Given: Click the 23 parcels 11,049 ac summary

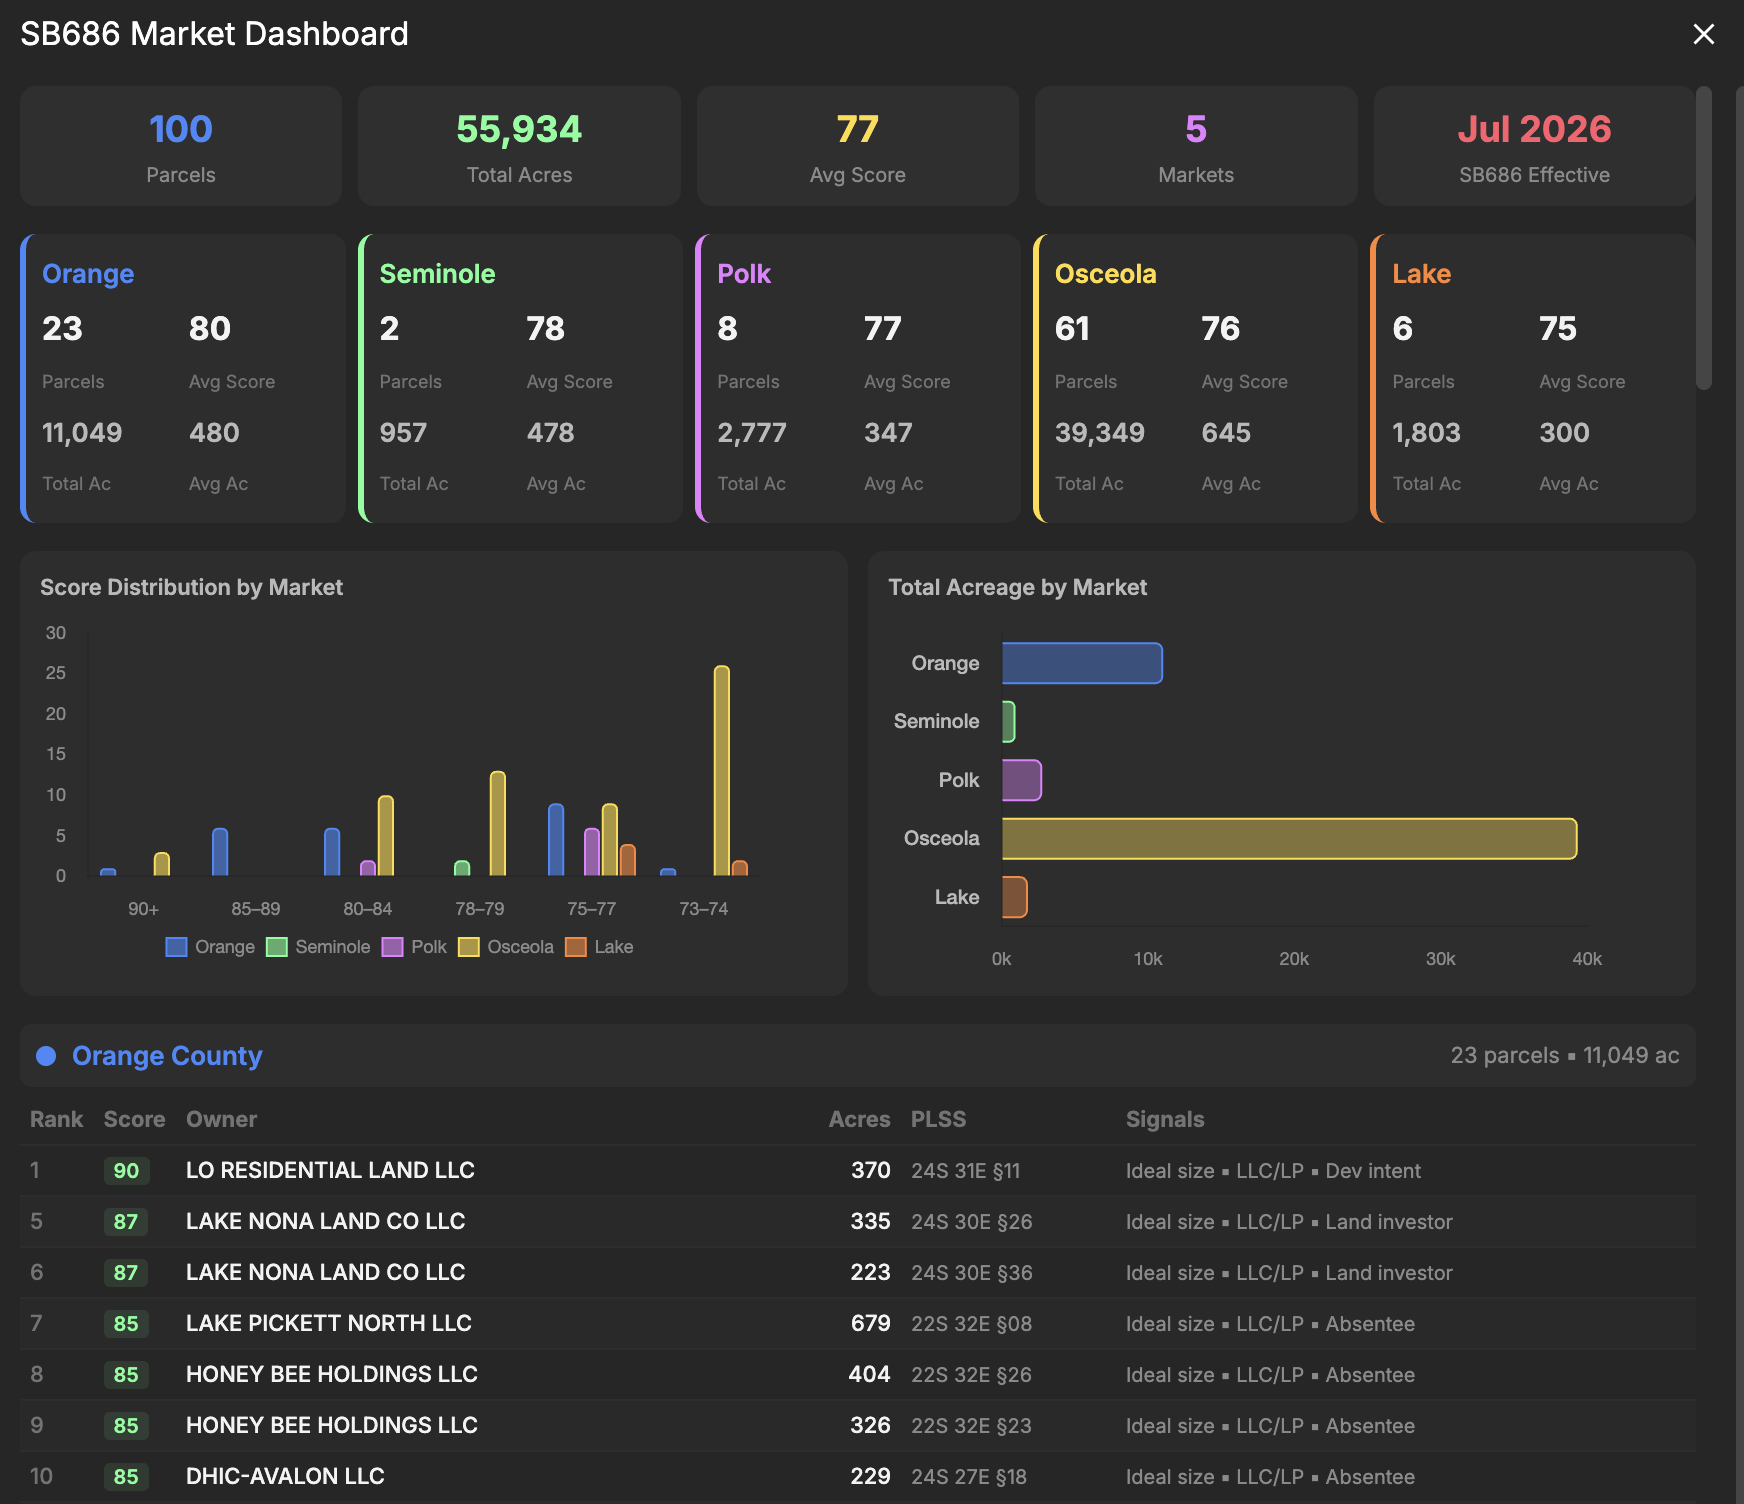Looking at the screenshot, I should pyautogui.click(x=1565, y=1055).
